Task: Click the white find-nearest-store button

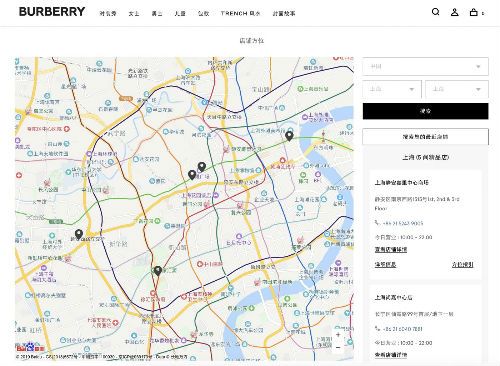Action: 425,136
